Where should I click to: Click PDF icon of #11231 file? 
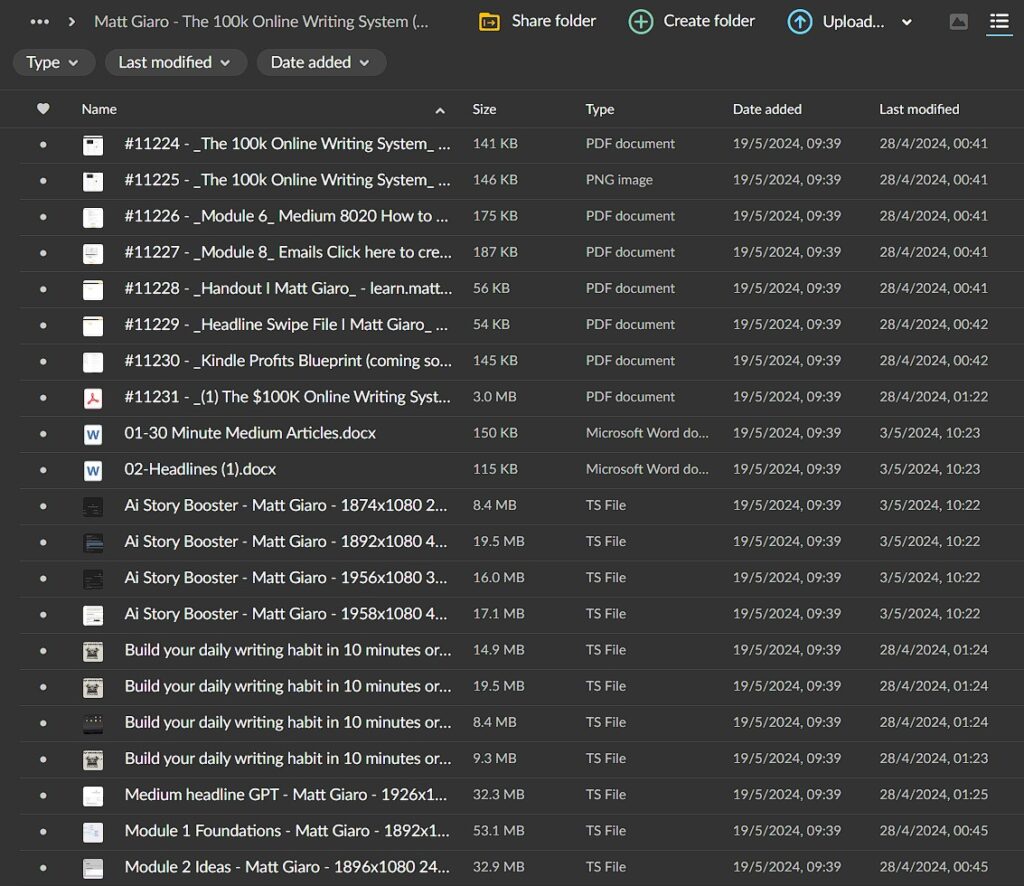(x=93, y=397)
